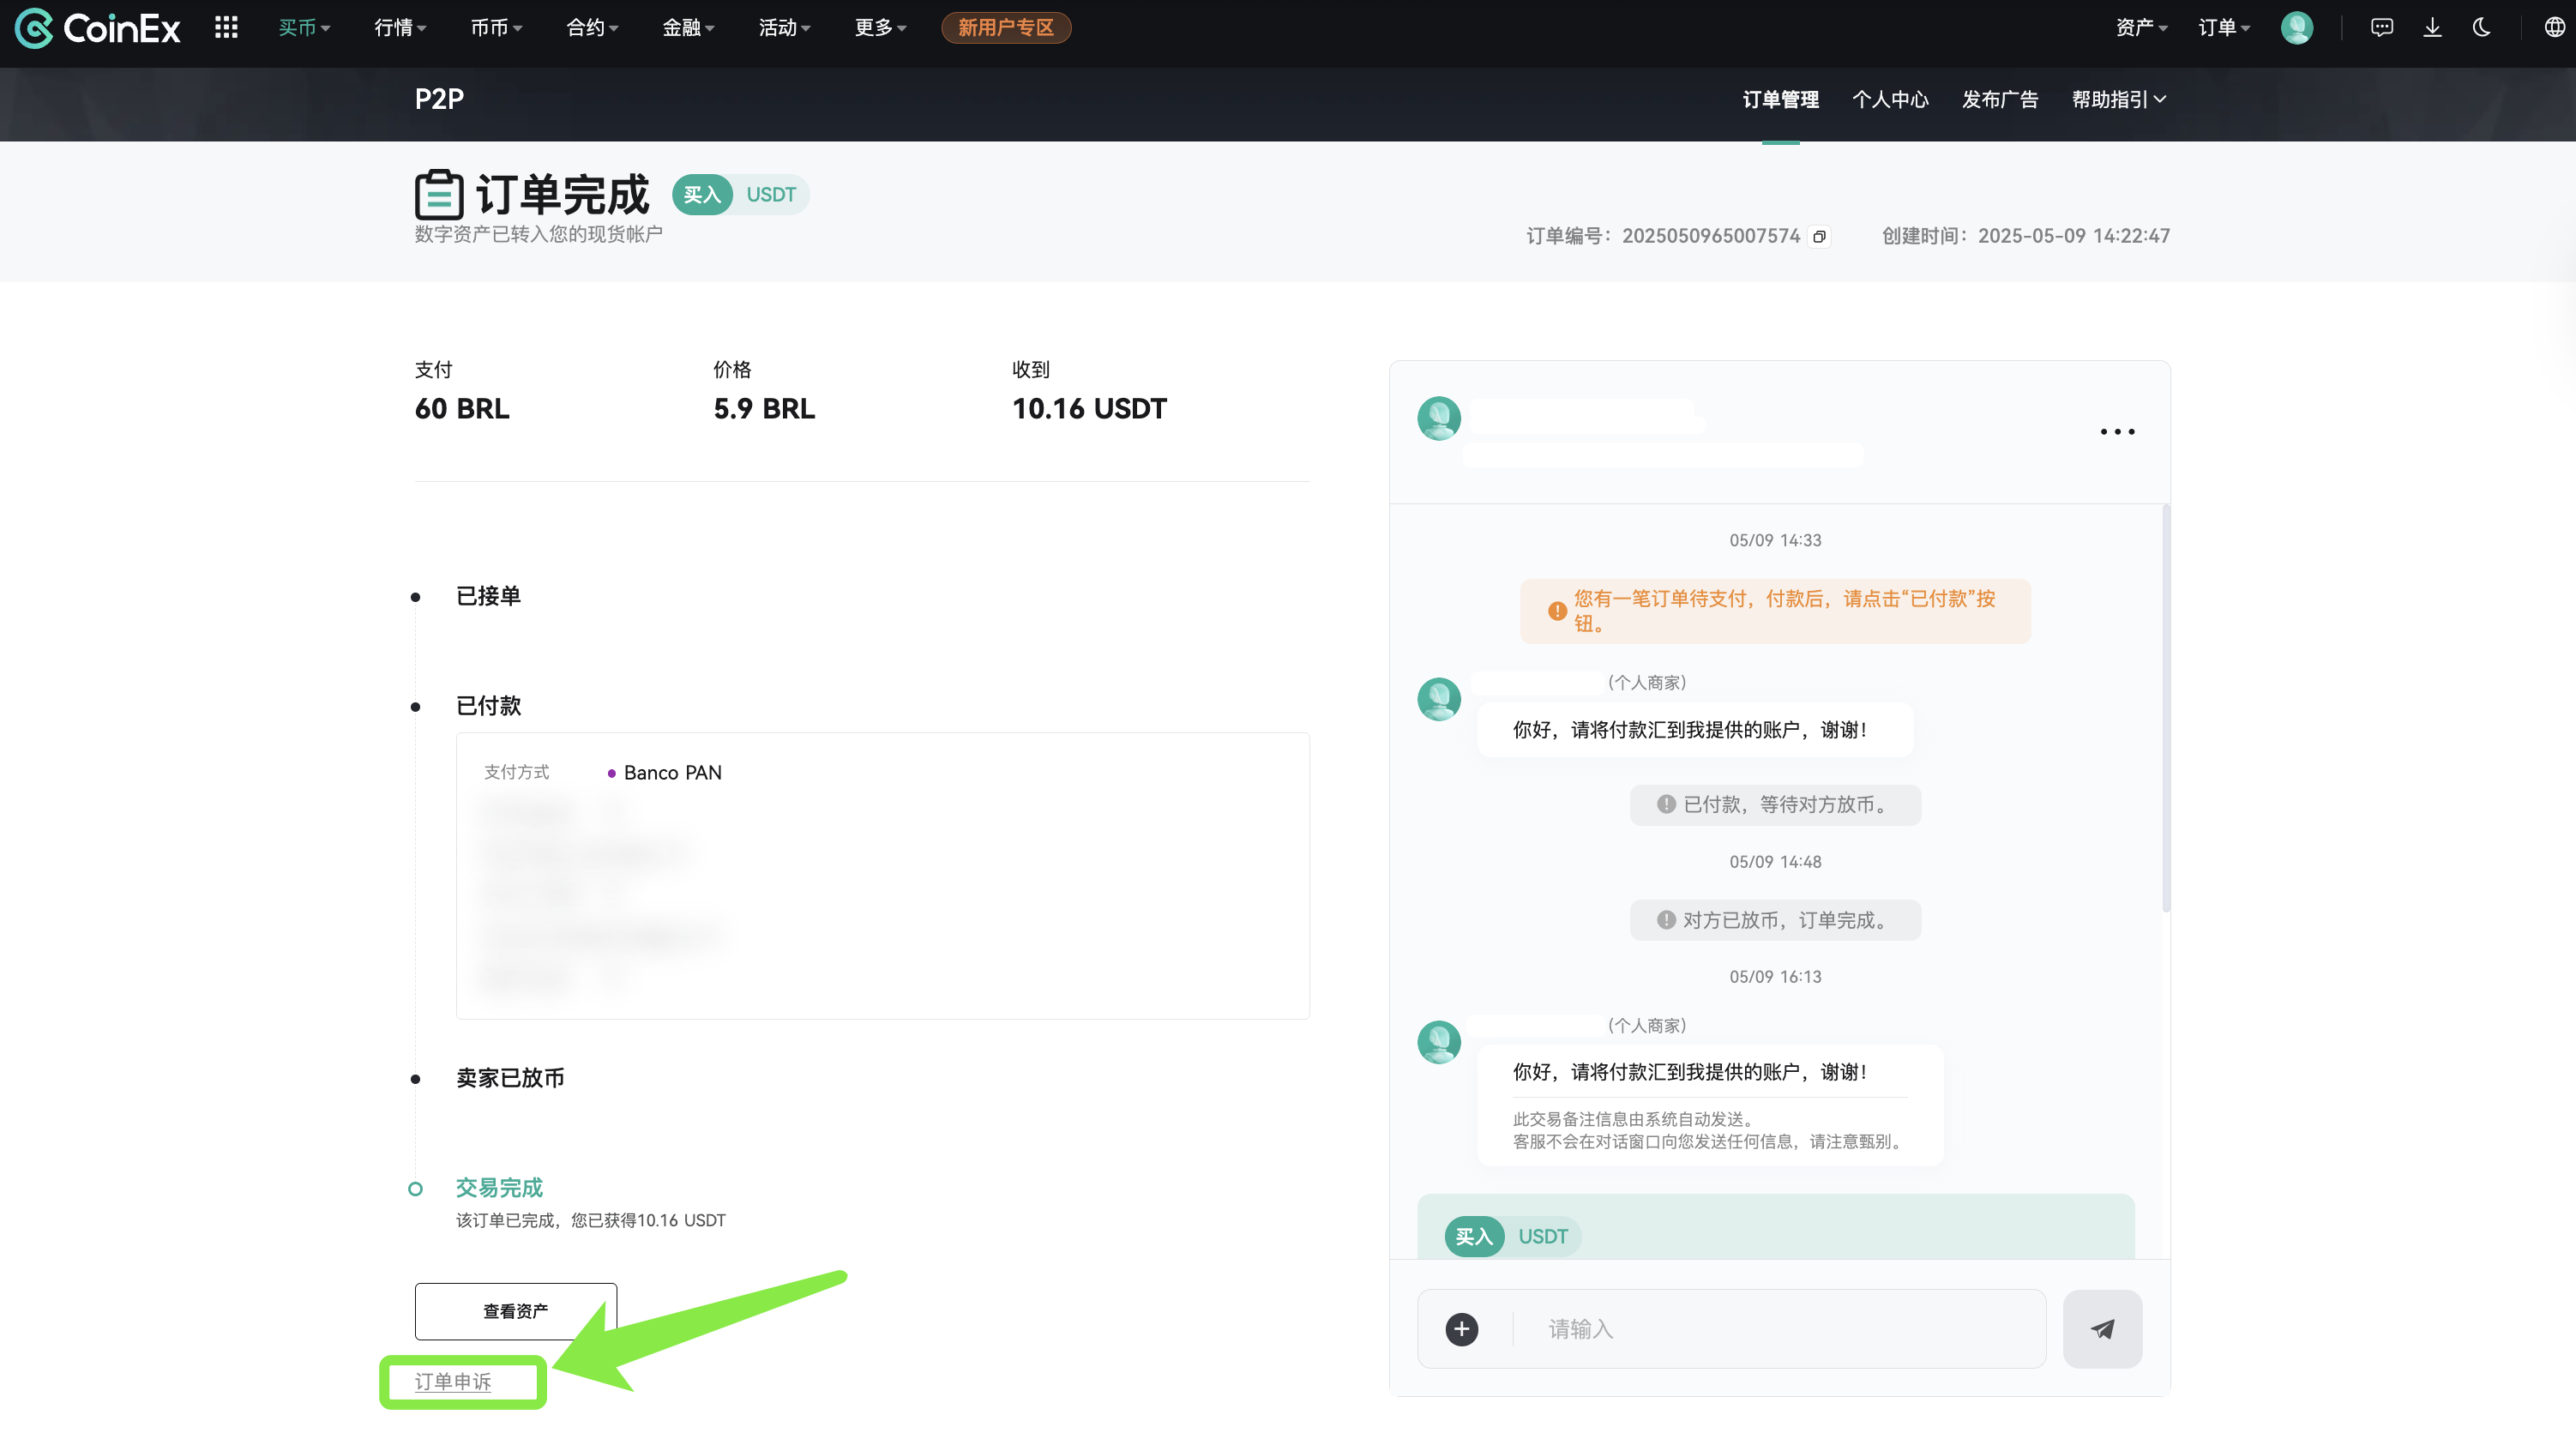2576x1439 pixels.
Task: Expand the 资产 dropdown
Action: pos(2139,27)
